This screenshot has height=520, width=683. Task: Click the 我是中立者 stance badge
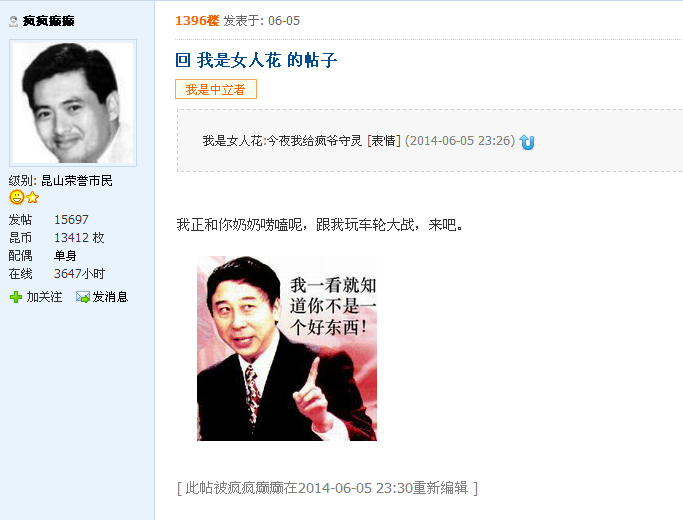[216, 89]
